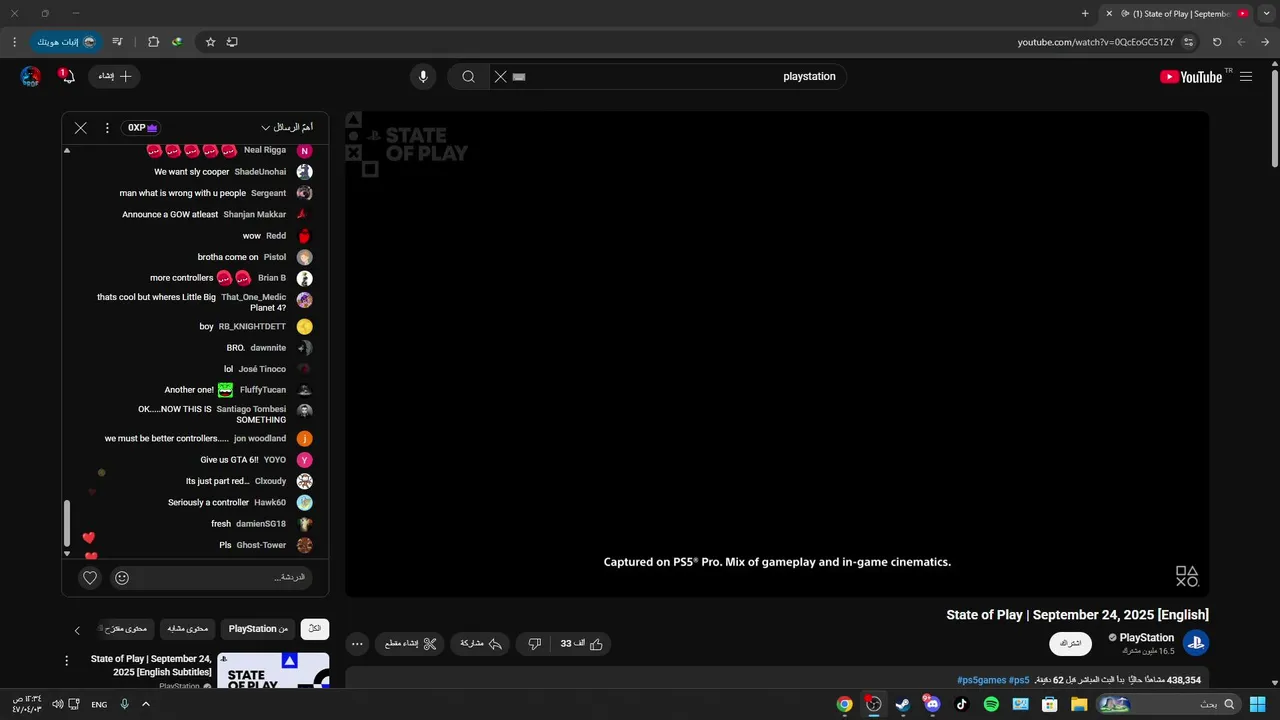Screen dimensions: 1280x720
Task: Click the PlayStation shapes watermark in player
Action: click(x=1187, y=576)
